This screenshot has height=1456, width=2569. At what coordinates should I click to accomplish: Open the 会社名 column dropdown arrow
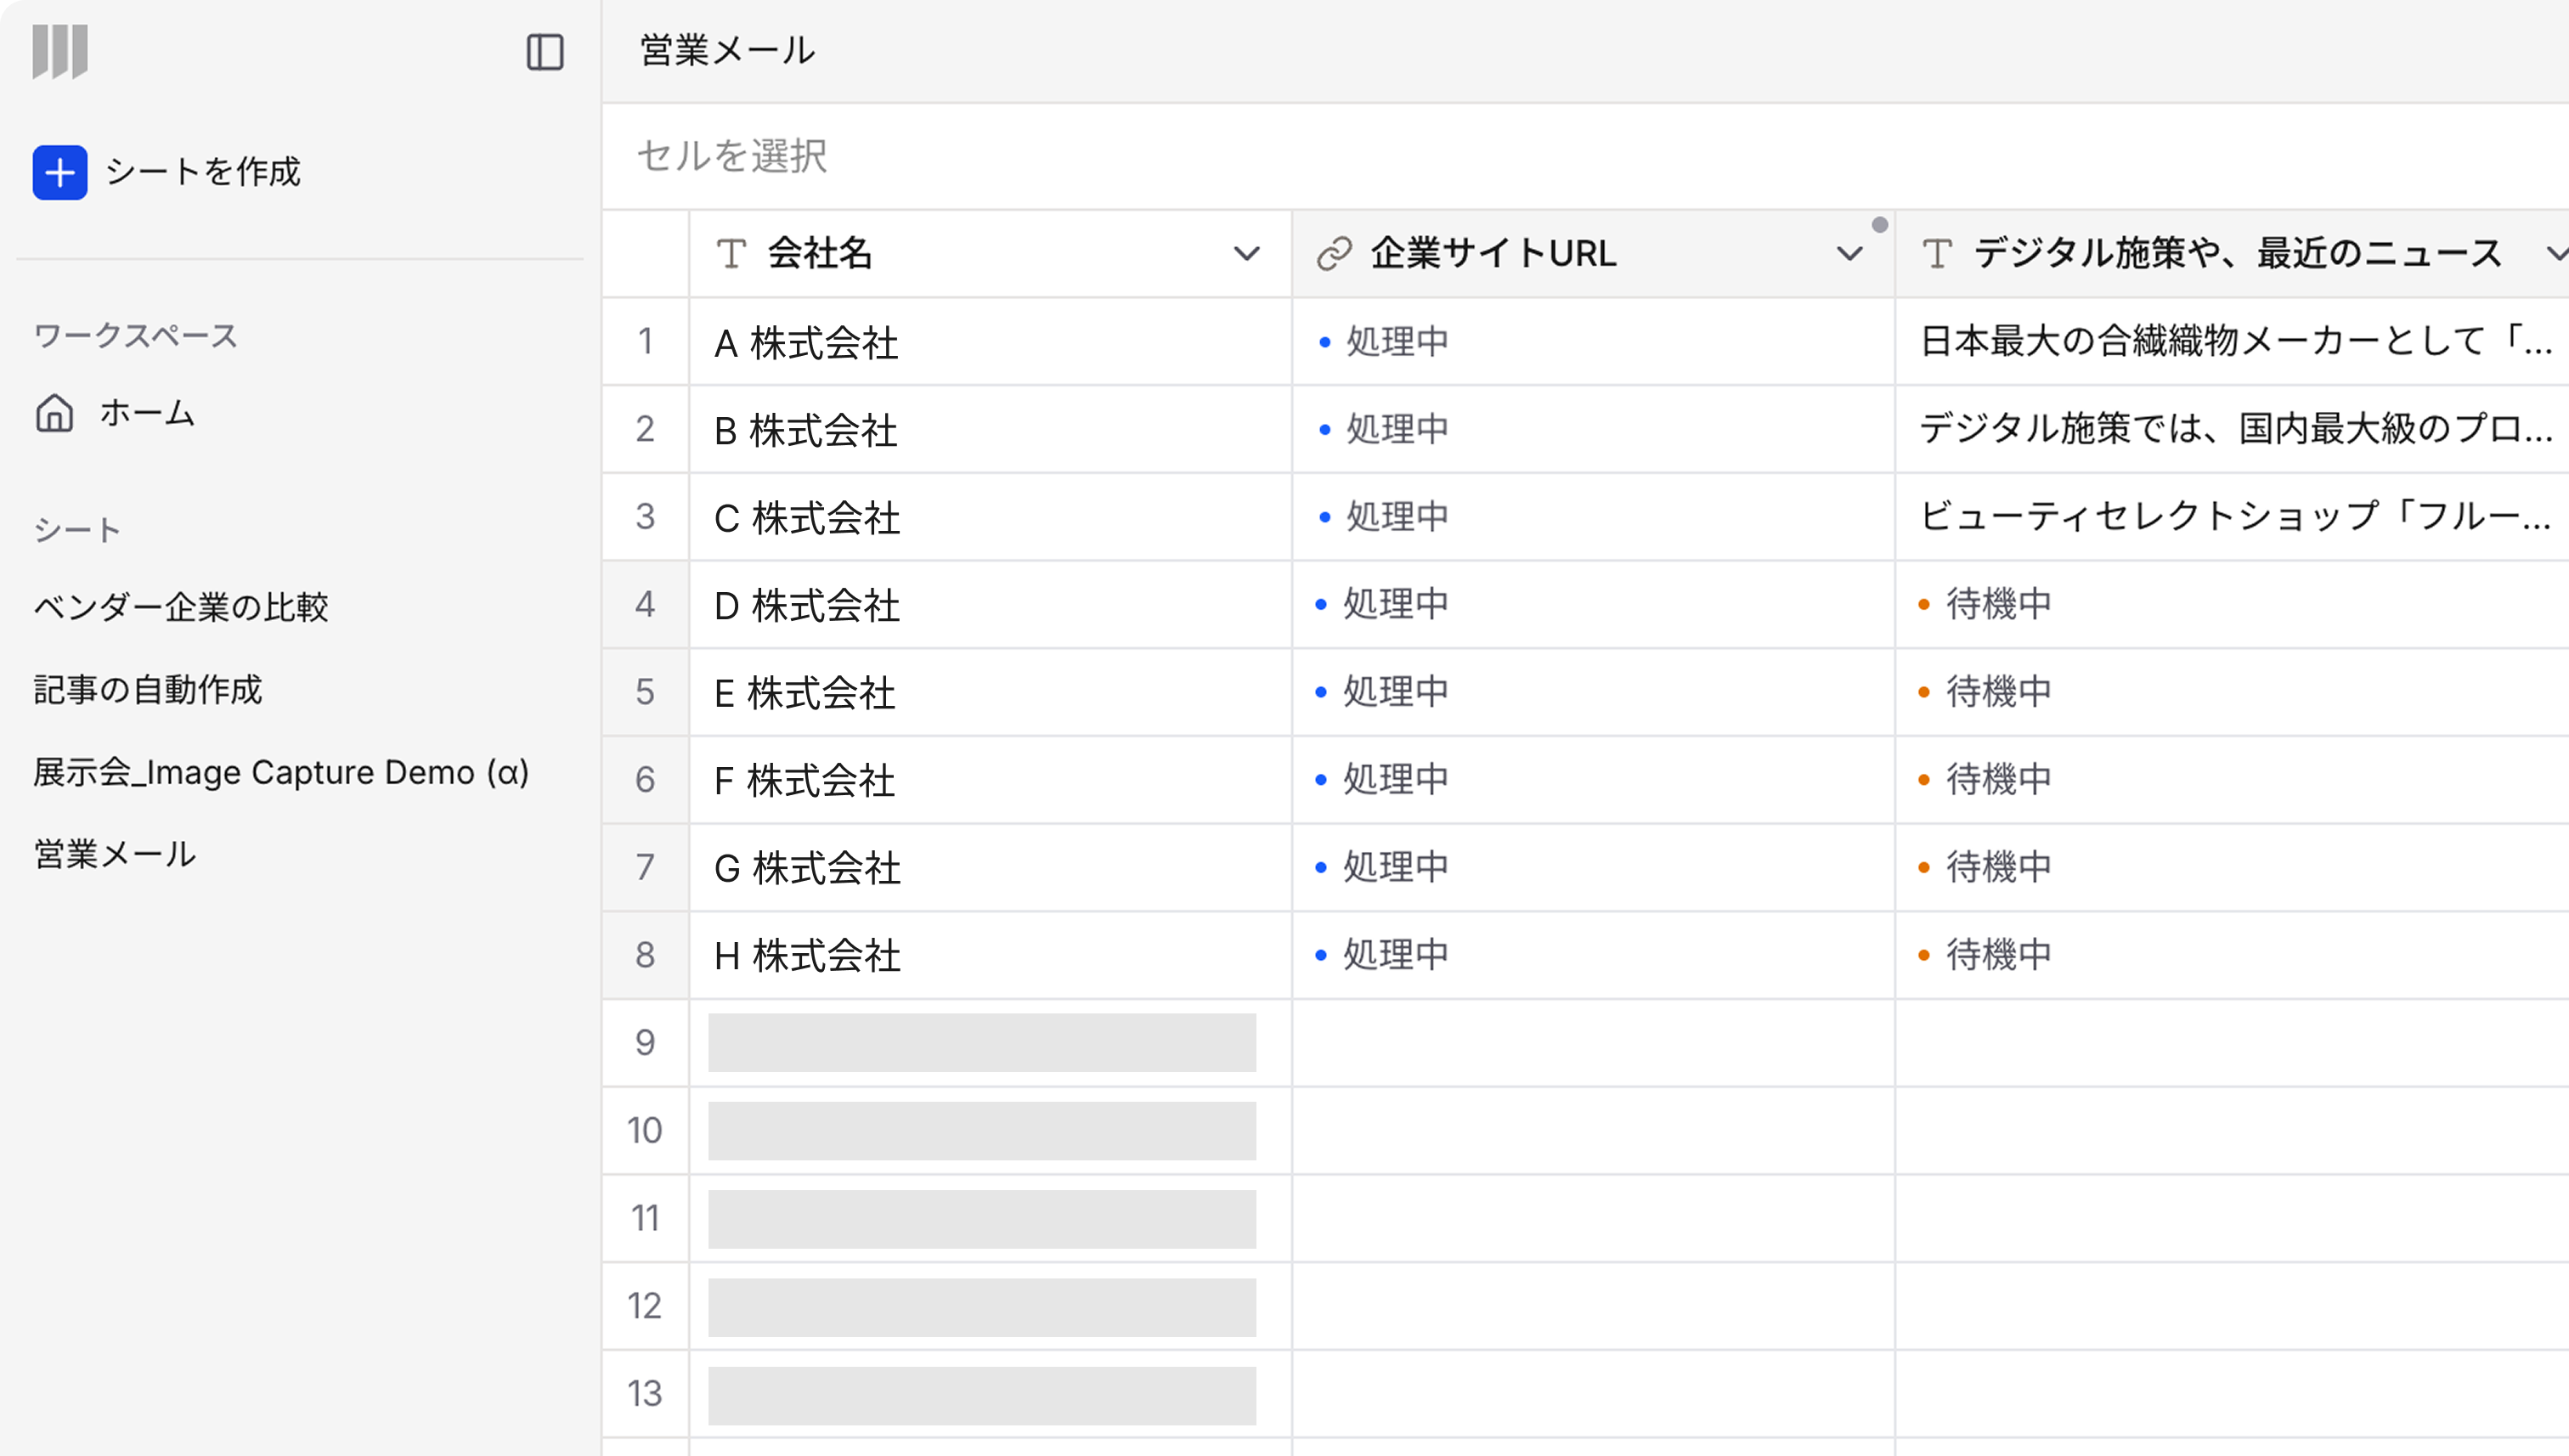(1246, 254)
